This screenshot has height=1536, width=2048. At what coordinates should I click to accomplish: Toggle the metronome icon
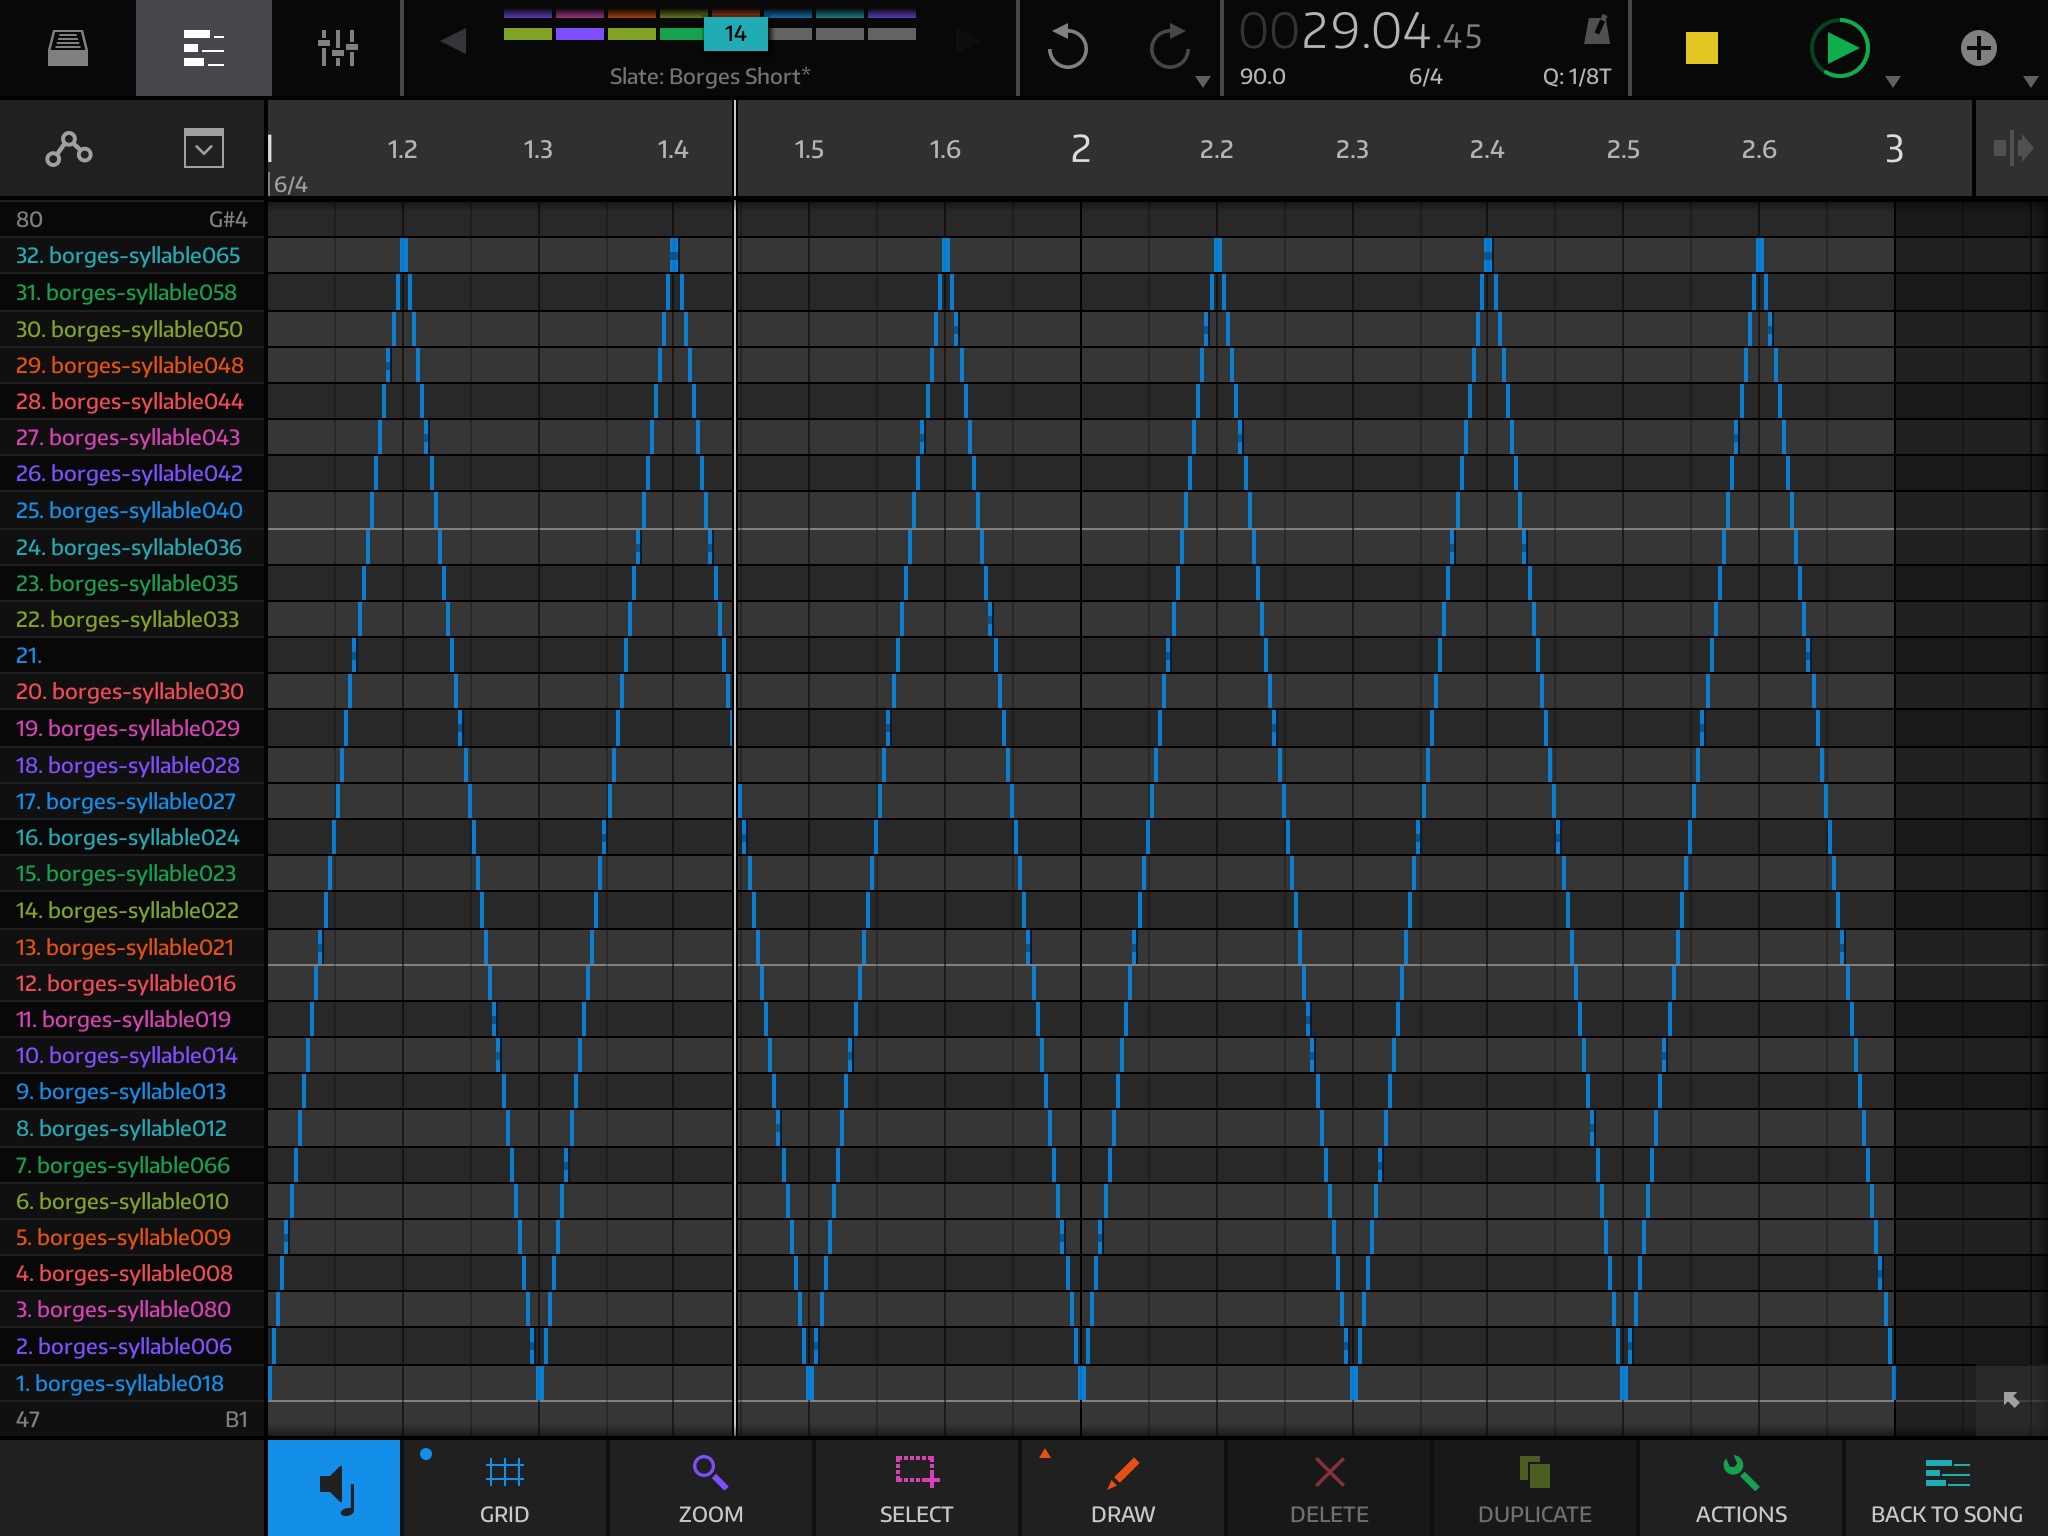[1596, 29]
